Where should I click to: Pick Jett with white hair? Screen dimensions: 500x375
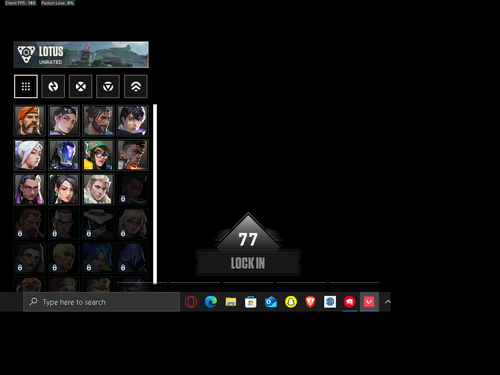click(29, 155)
